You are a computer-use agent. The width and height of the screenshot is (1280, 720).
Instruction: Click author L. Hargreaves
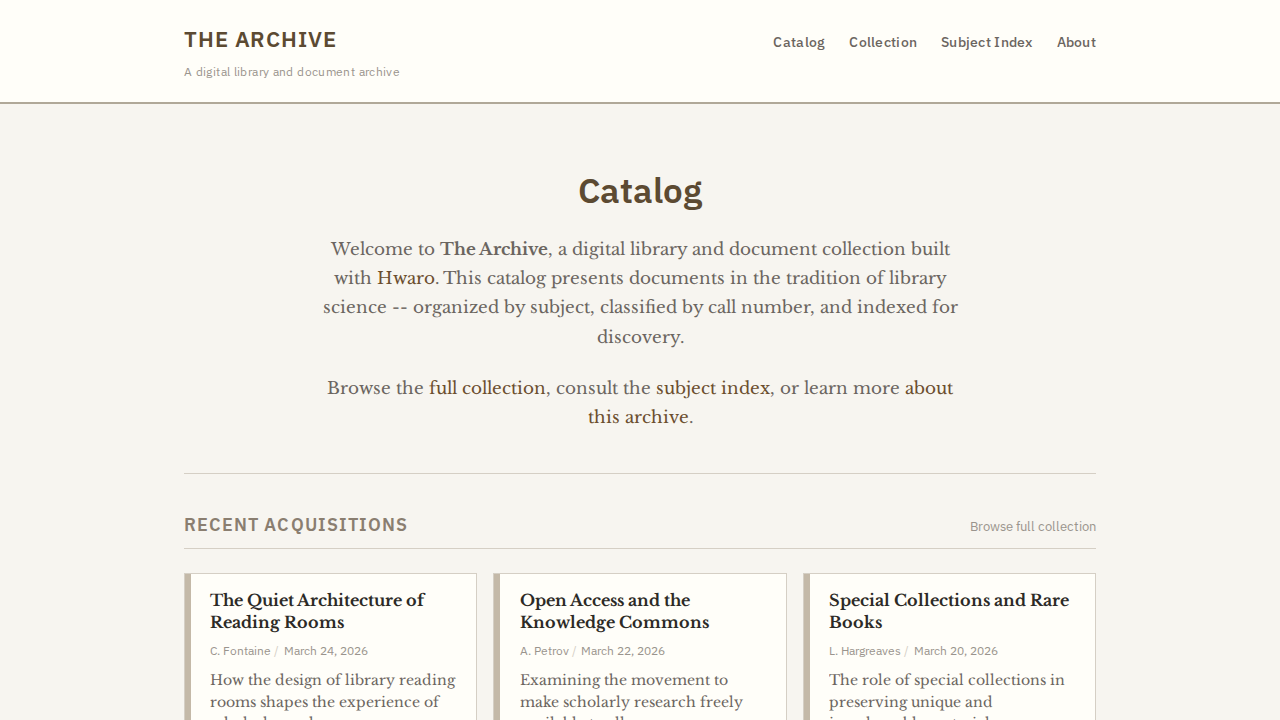click(864, 651)
